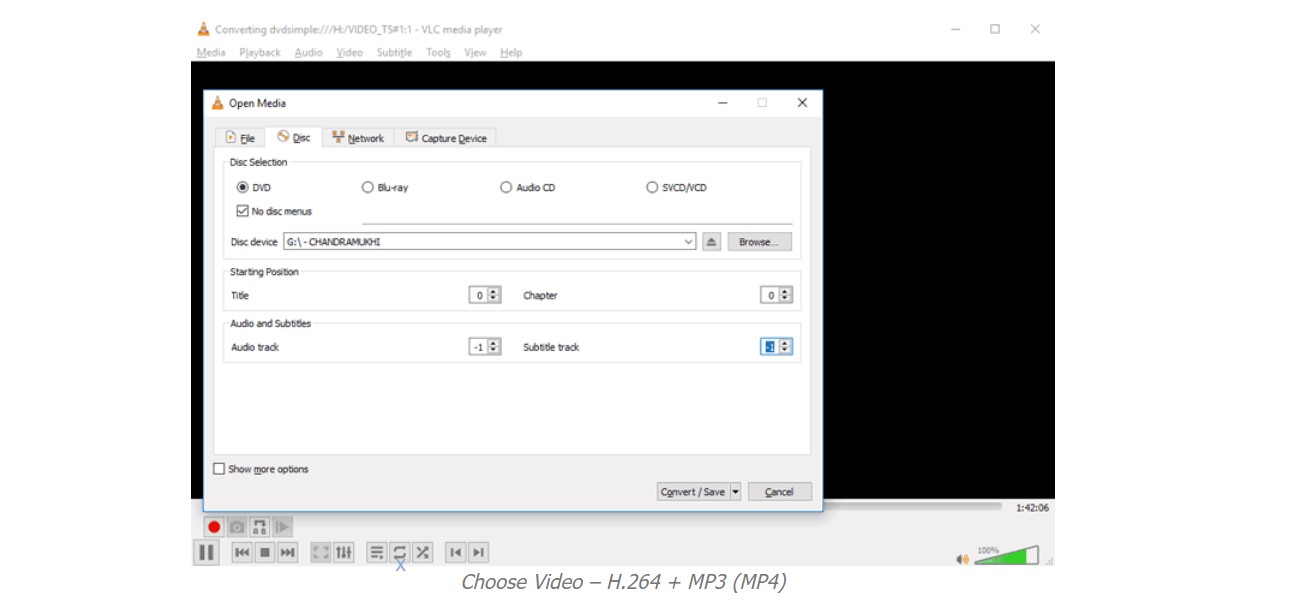Switch to the File tab

point(240,138)
